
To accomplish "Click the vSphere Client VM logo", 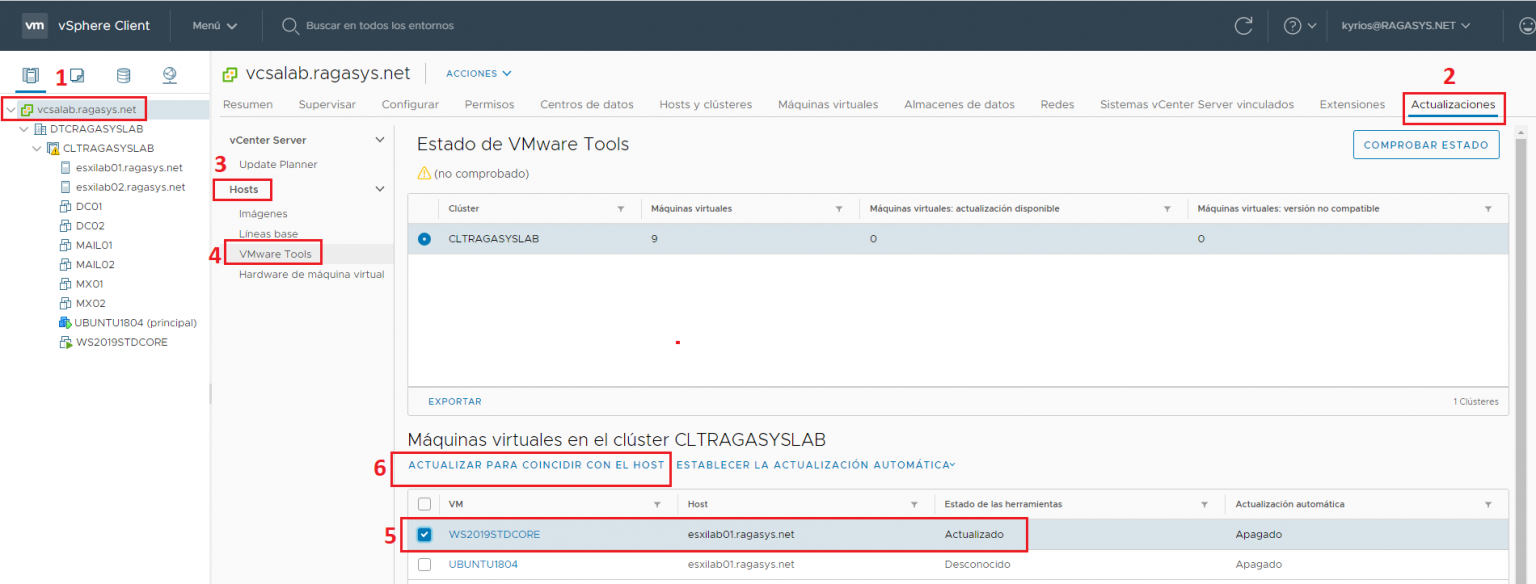I will point(34,25).
